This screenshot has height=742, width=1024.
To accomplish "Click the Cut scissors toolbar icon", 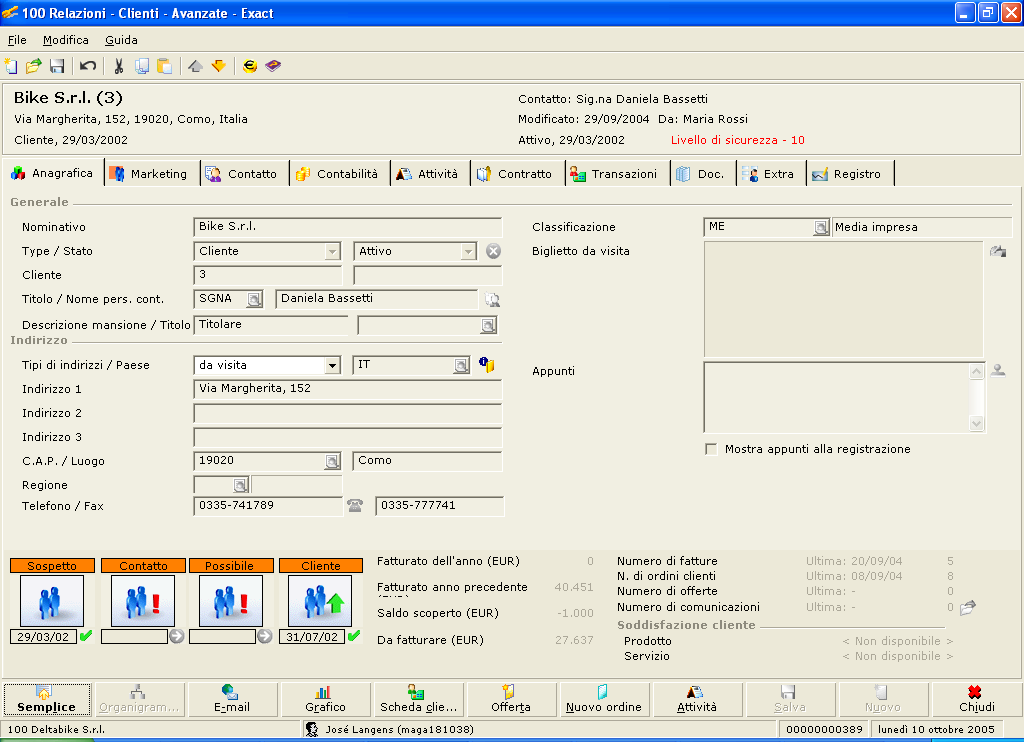I will 118,65.
